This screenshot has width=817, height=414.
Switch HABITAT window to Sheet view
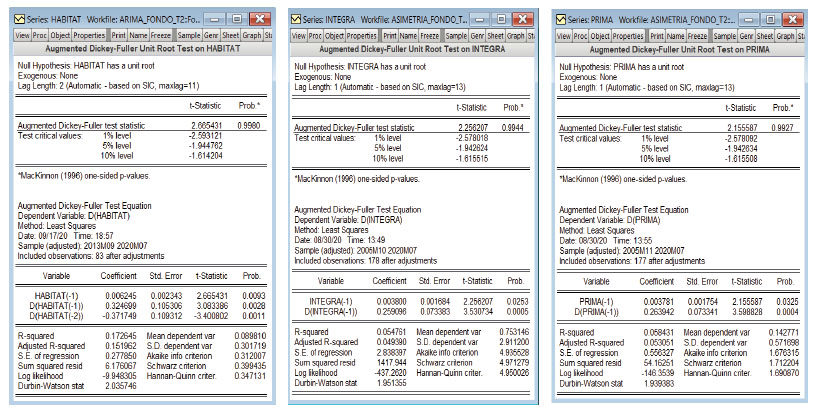click(x=230, y=35)
